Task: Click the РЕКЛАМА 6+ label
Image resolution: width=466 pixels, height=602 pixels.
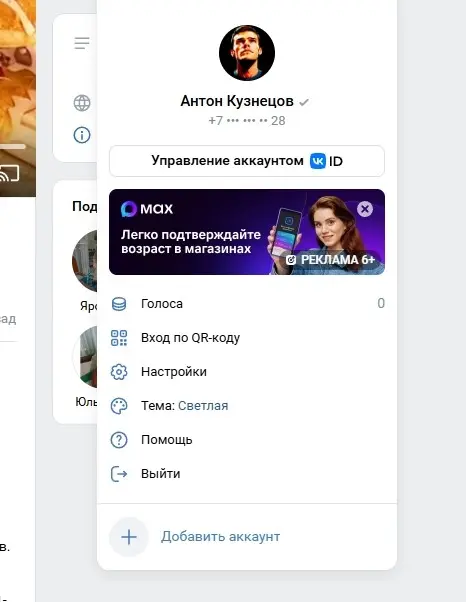Action: point(330,260)
